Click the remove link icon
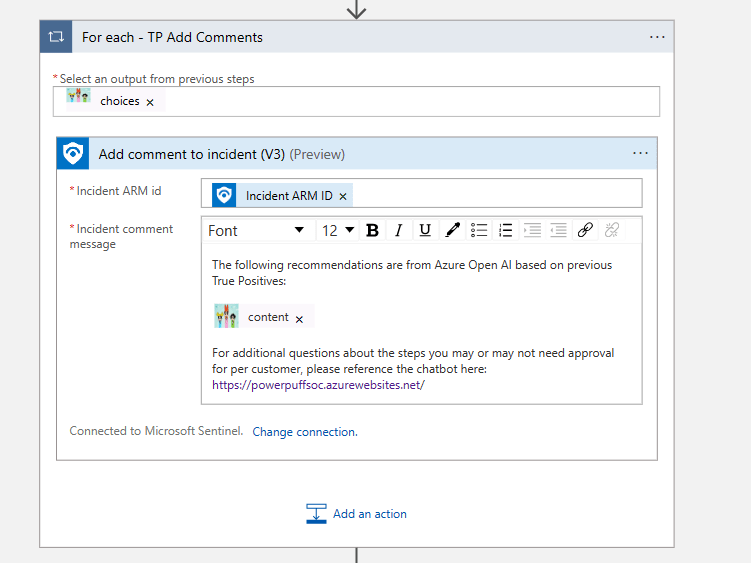Image resolution: width=751 pixels, height=563 pixels. click(x=612, y=230)
